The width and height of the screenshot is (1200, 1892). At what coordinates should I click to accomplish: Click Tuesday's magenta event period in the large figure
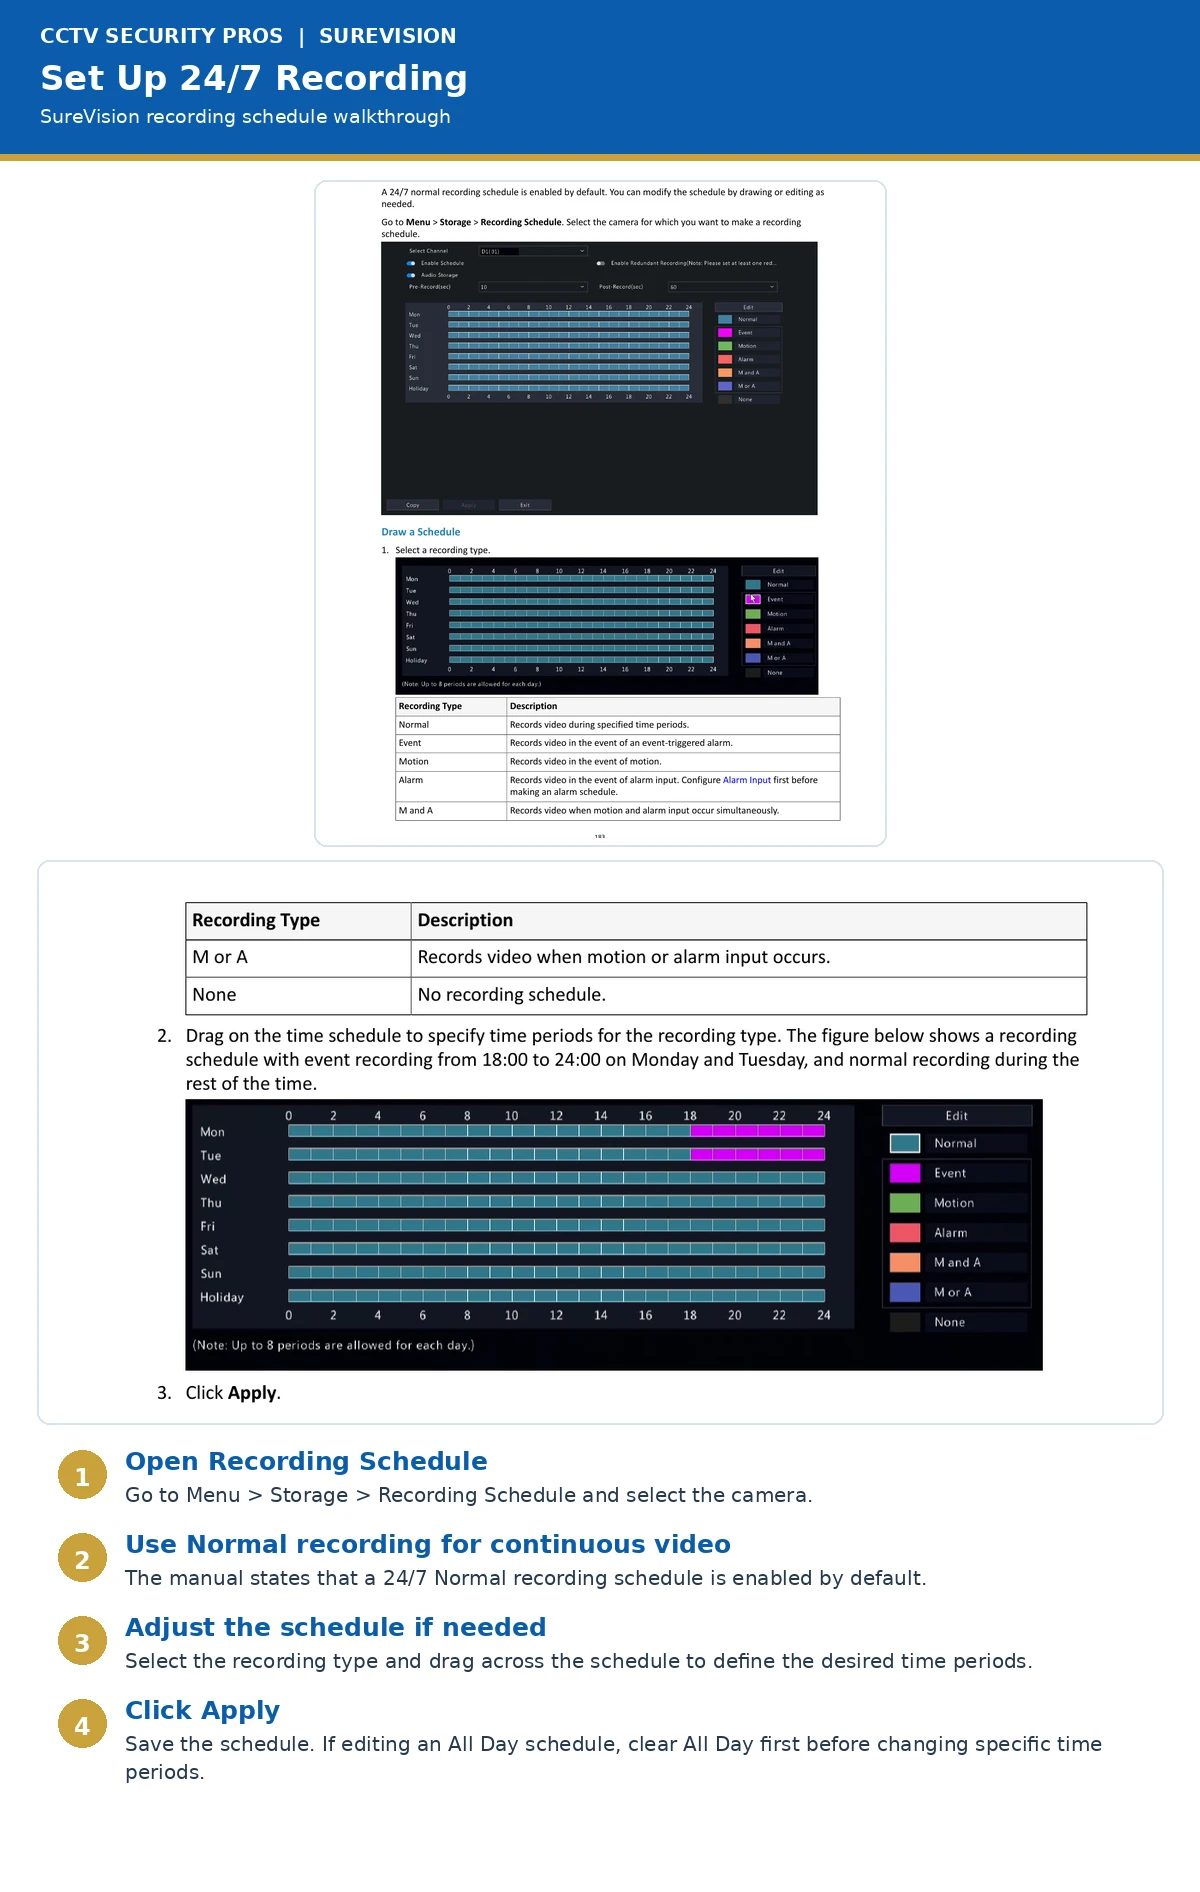pos(758,1154)
